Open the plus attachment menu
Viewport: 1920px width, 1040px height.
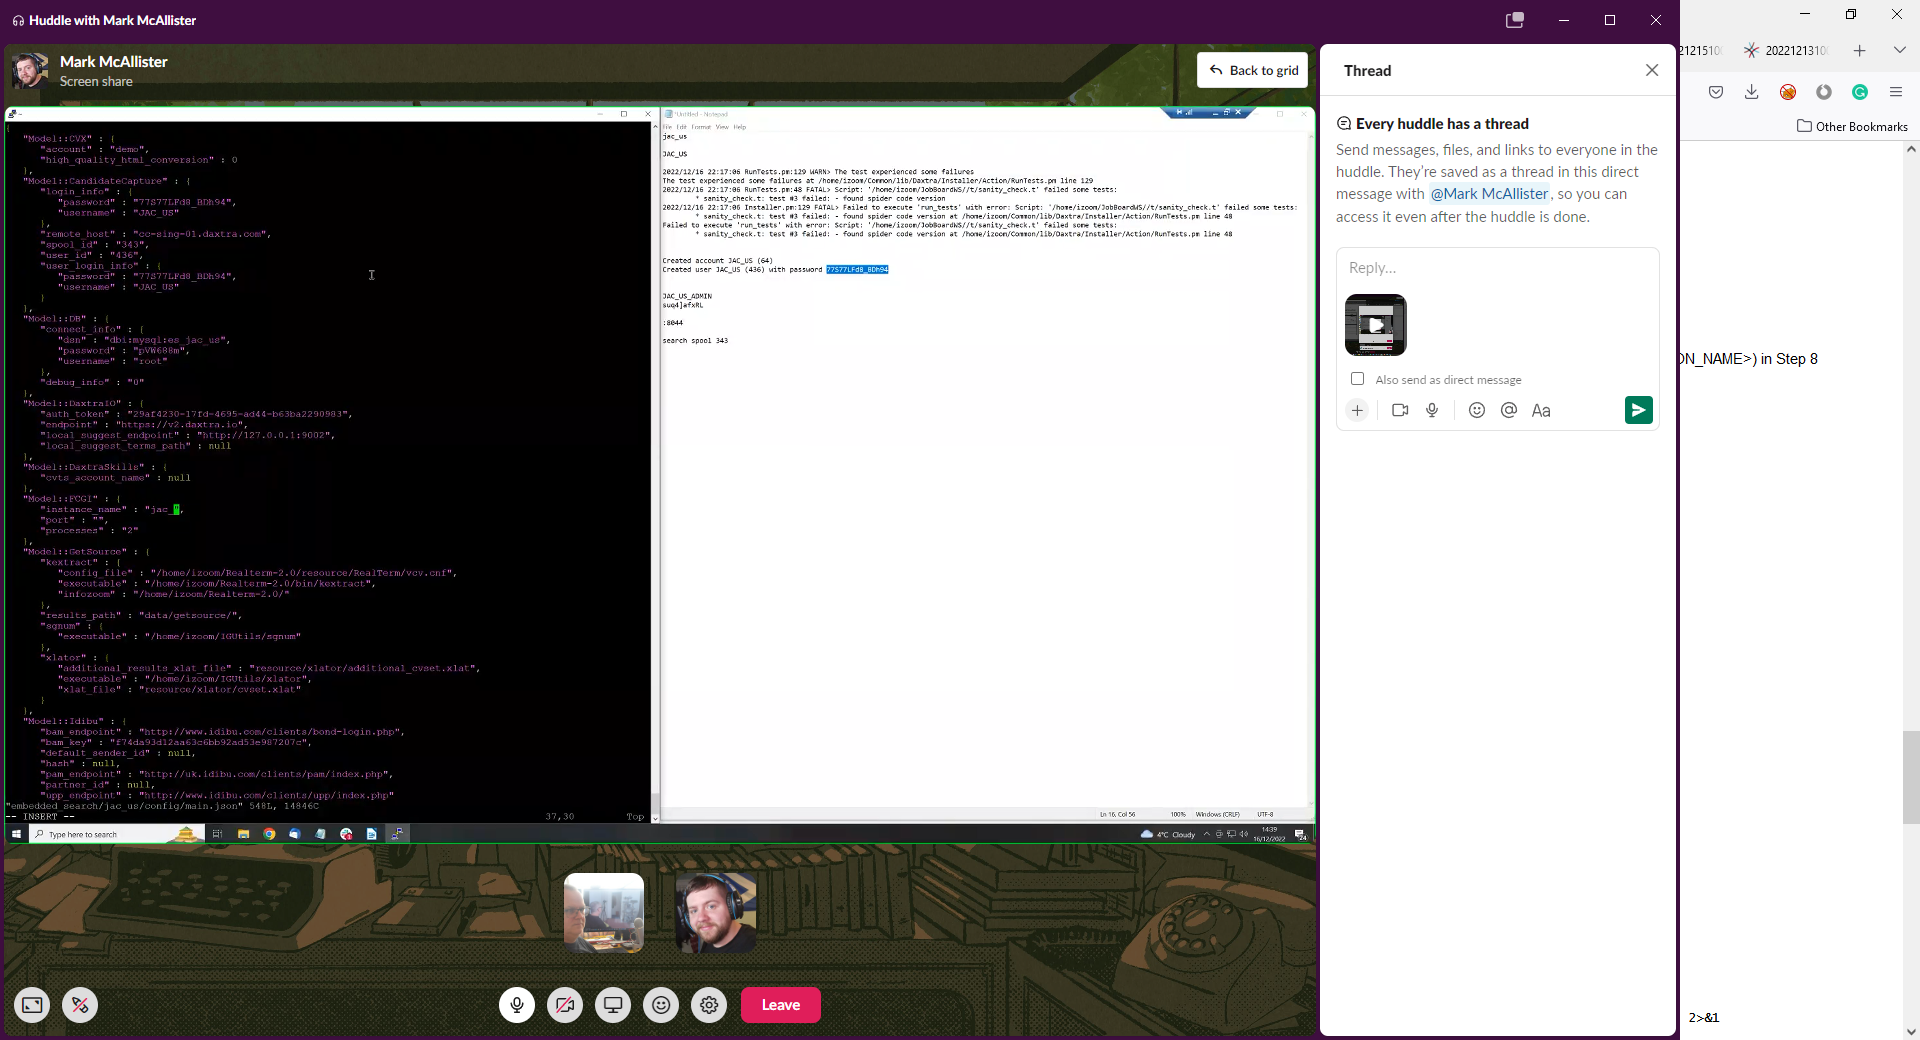(x=1357, y=410)
